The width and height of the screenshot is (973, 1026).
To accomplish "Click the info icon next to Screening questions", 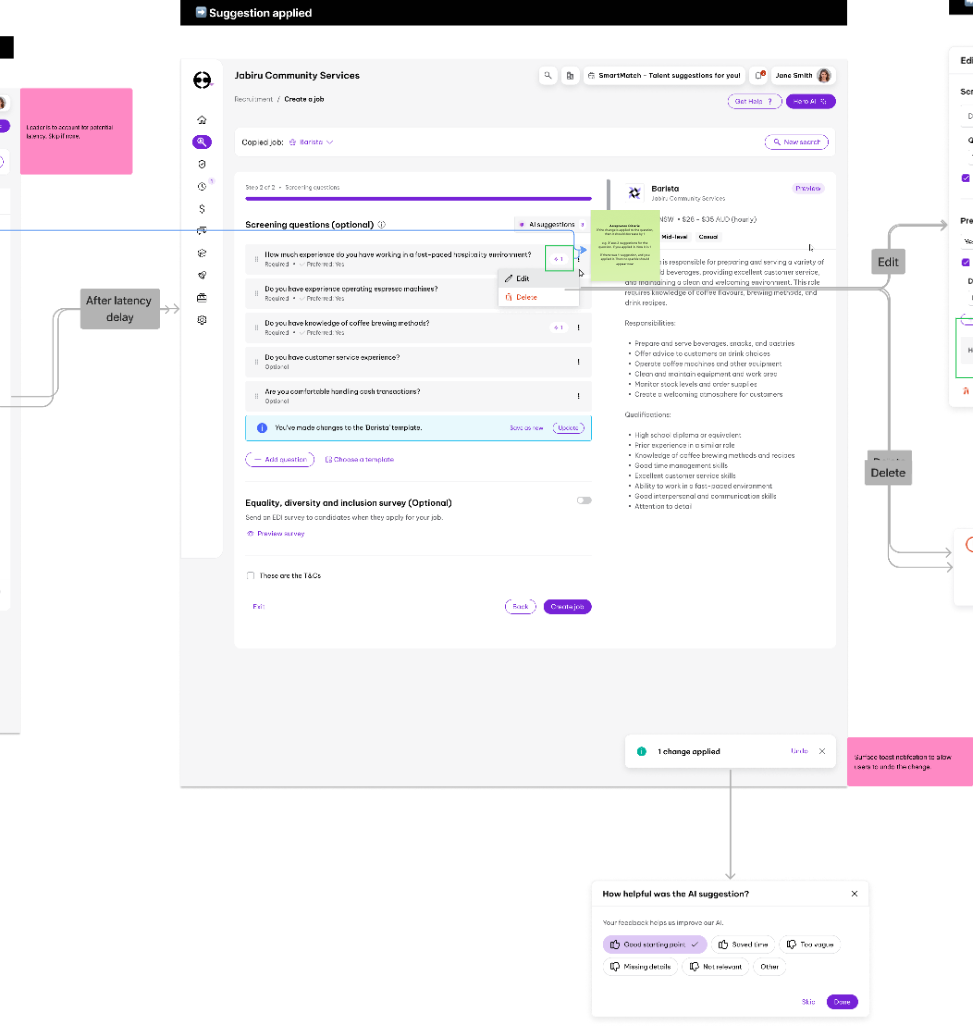I will [x=383, y=225].
